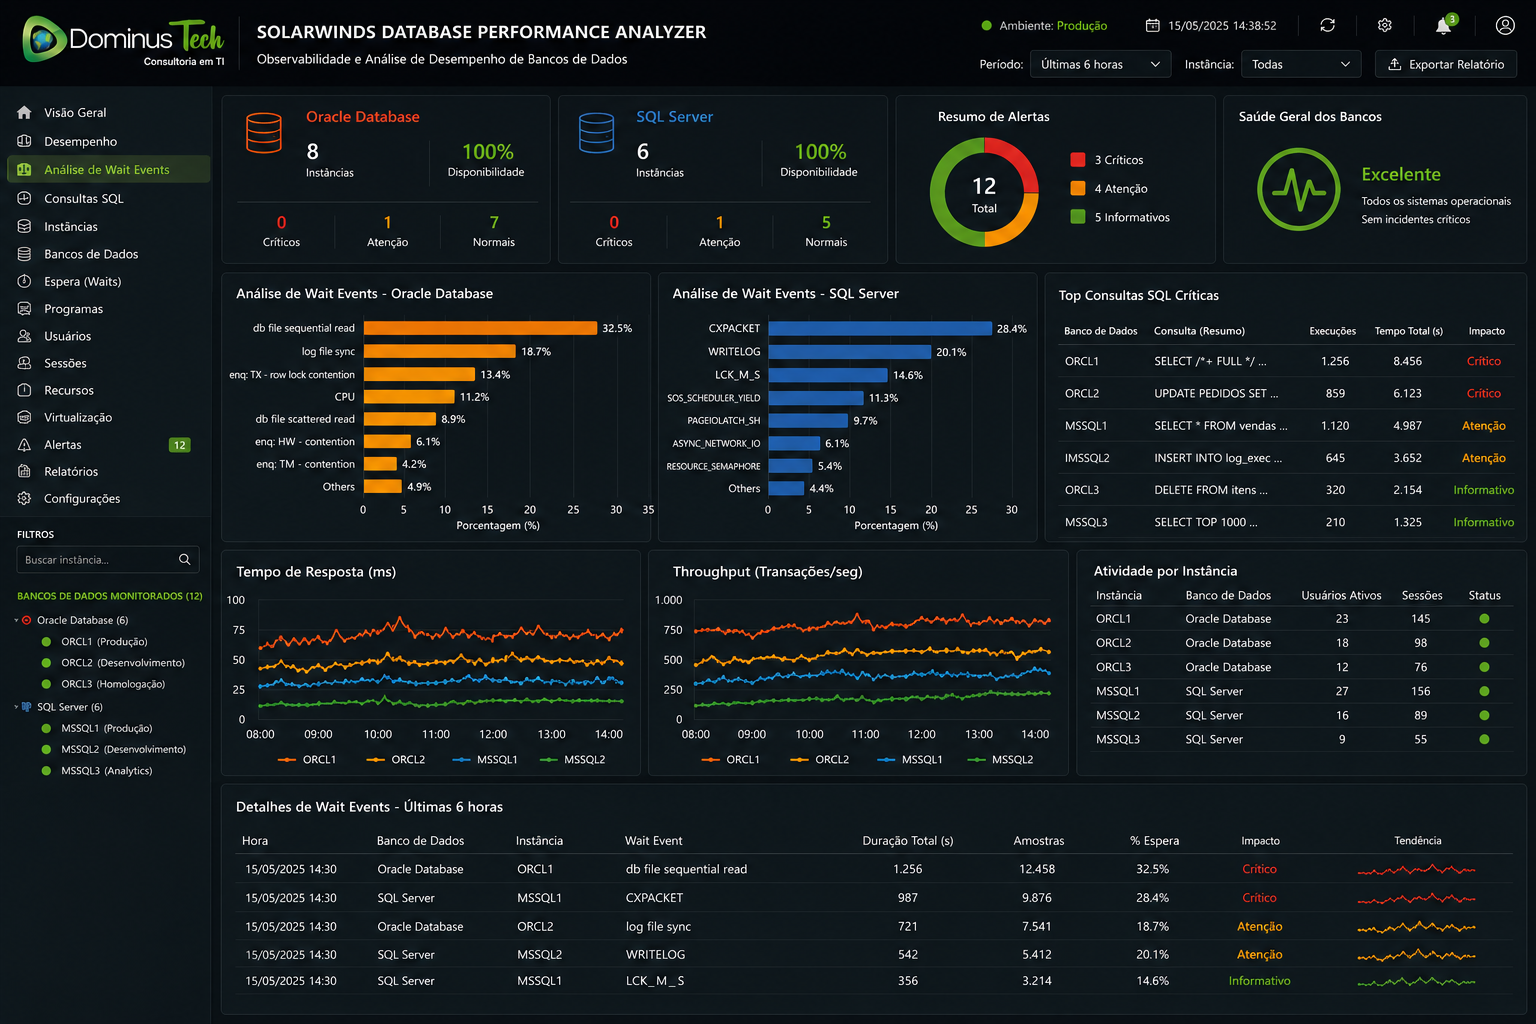Toggle MSSQL2 legend in Throughput chart
This screenshot has height=1024, width=1536.
click(1000, 759)
